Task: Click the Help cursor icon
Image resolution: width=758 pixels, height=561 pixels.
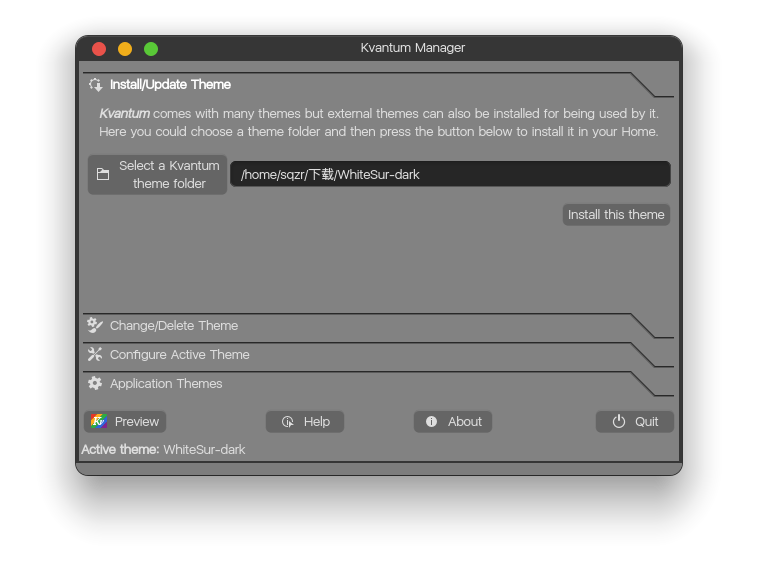Action: point(288,422)
